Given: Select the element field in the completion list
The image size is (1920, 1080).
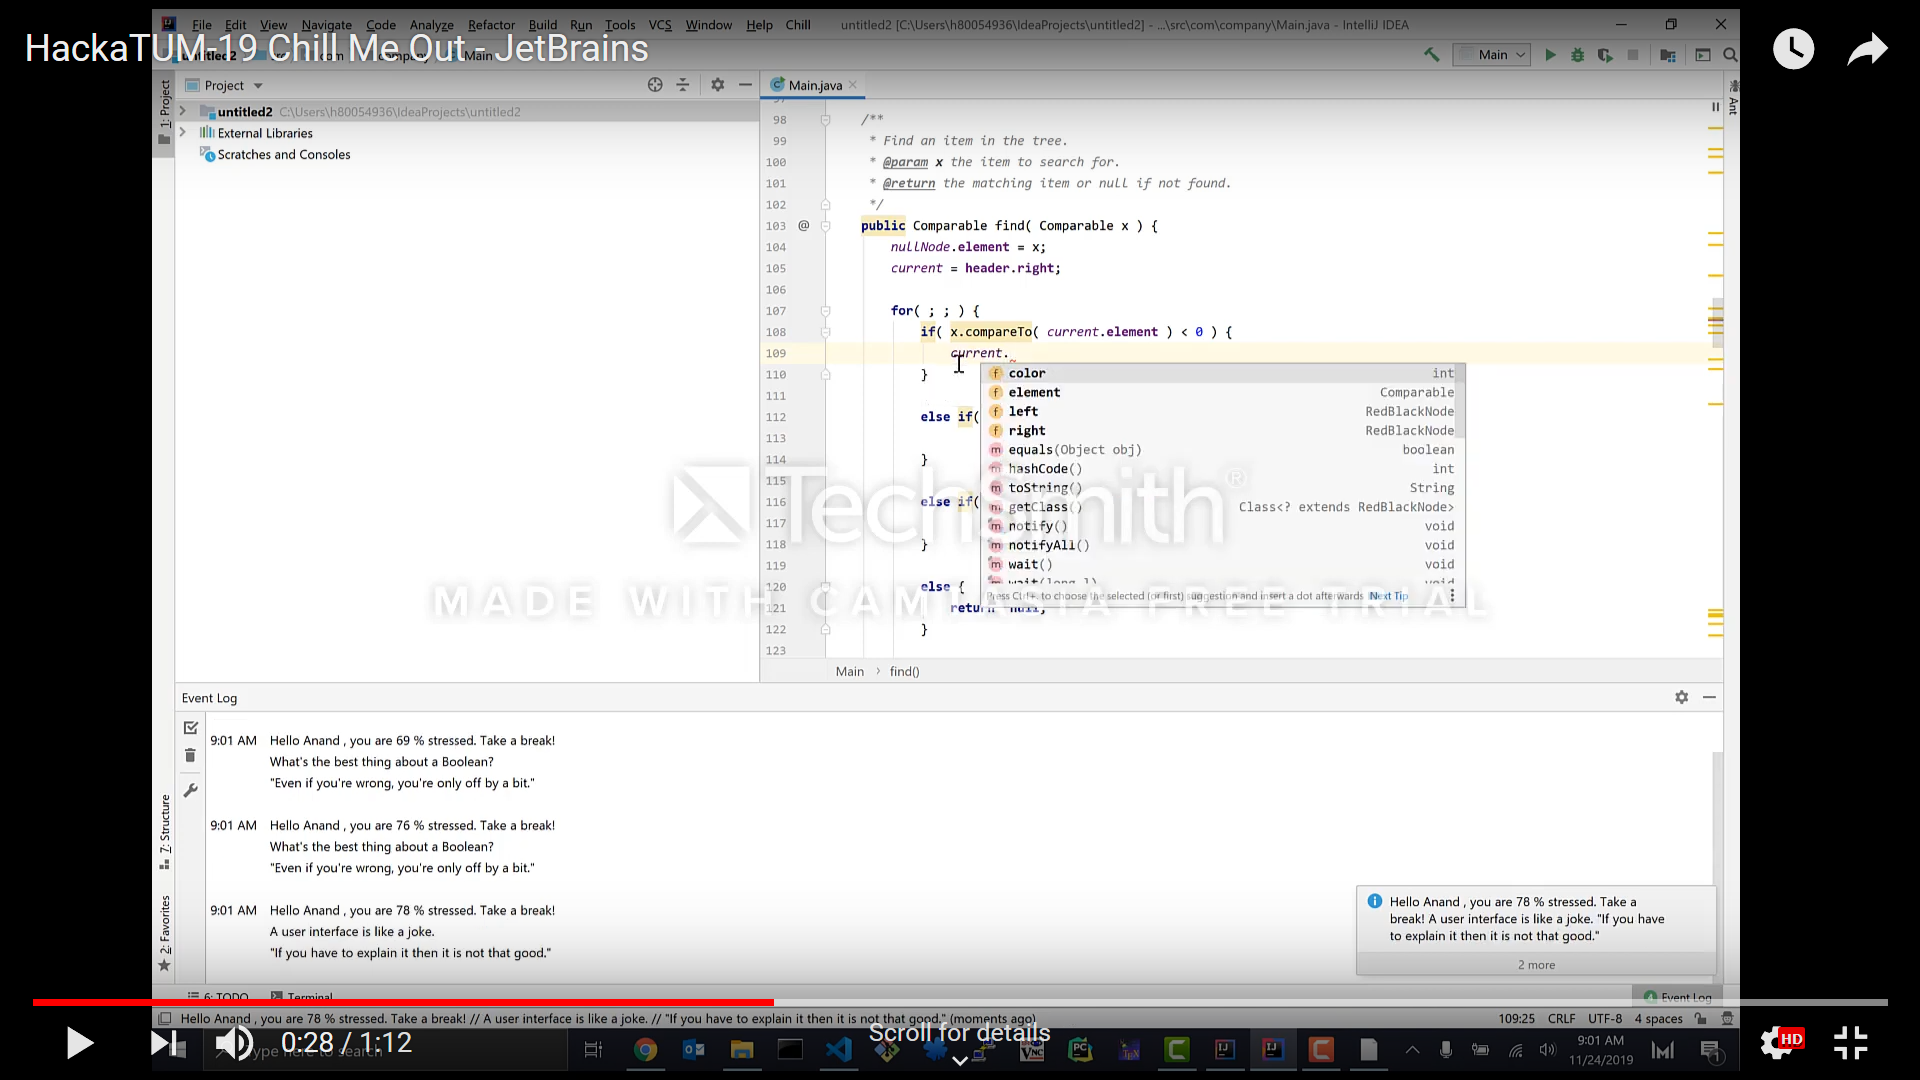Looking at the screenshot, I should click(1034, 392).
